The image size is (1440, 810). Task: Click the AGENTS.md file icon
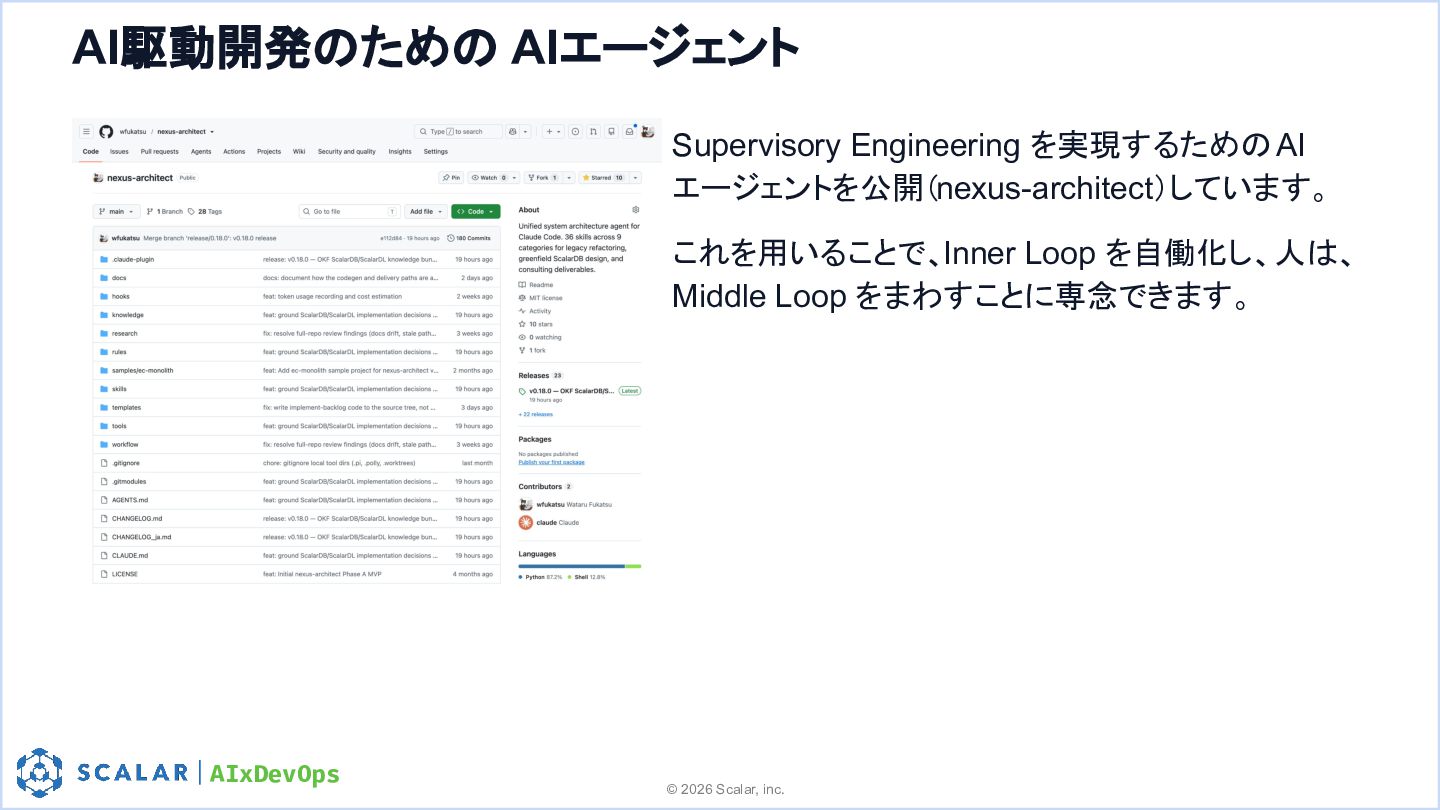(x=103, y=500)
